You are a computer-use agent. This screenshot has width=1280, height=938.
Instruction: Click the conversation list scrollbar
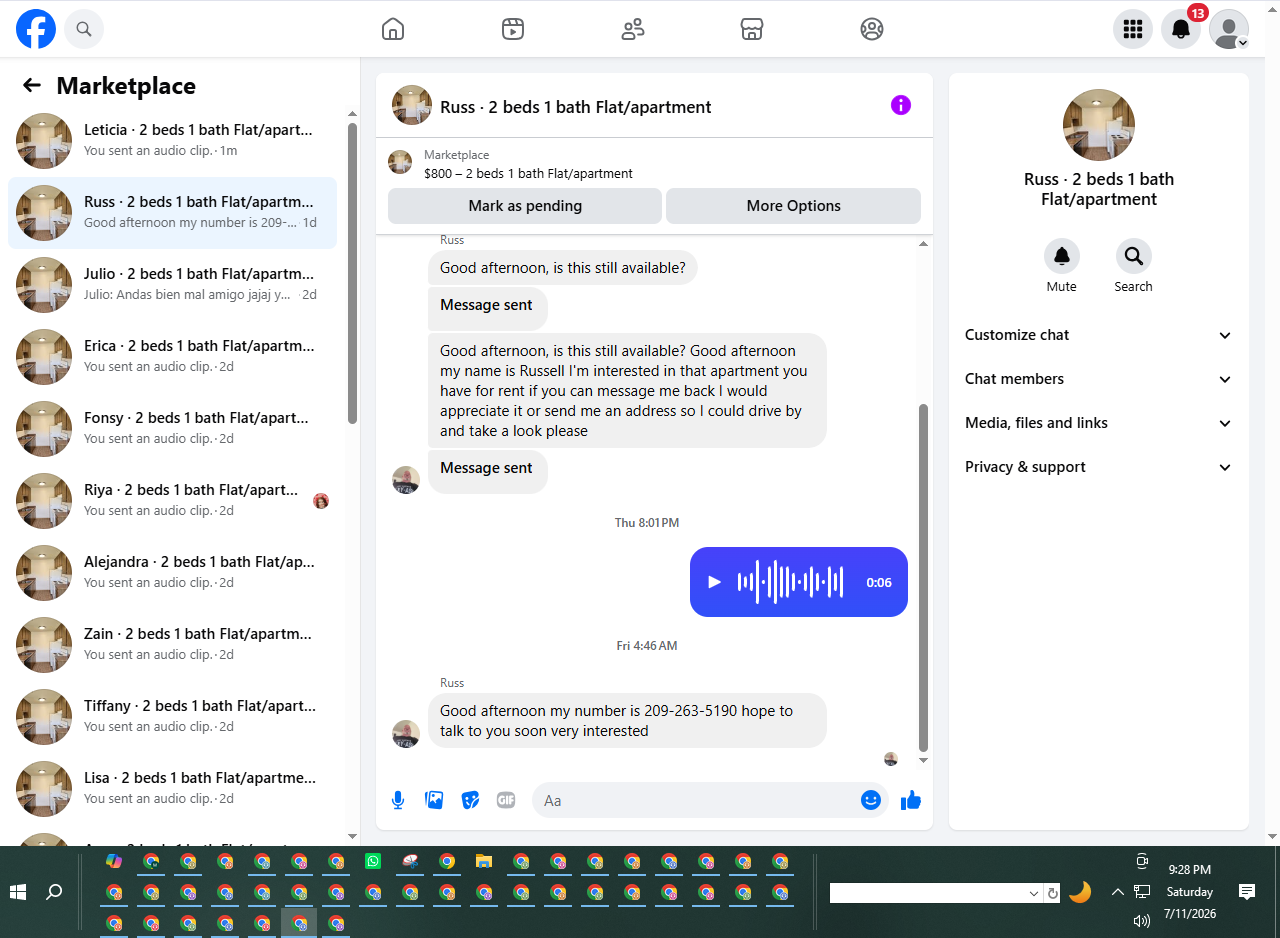tap(352, 273)
